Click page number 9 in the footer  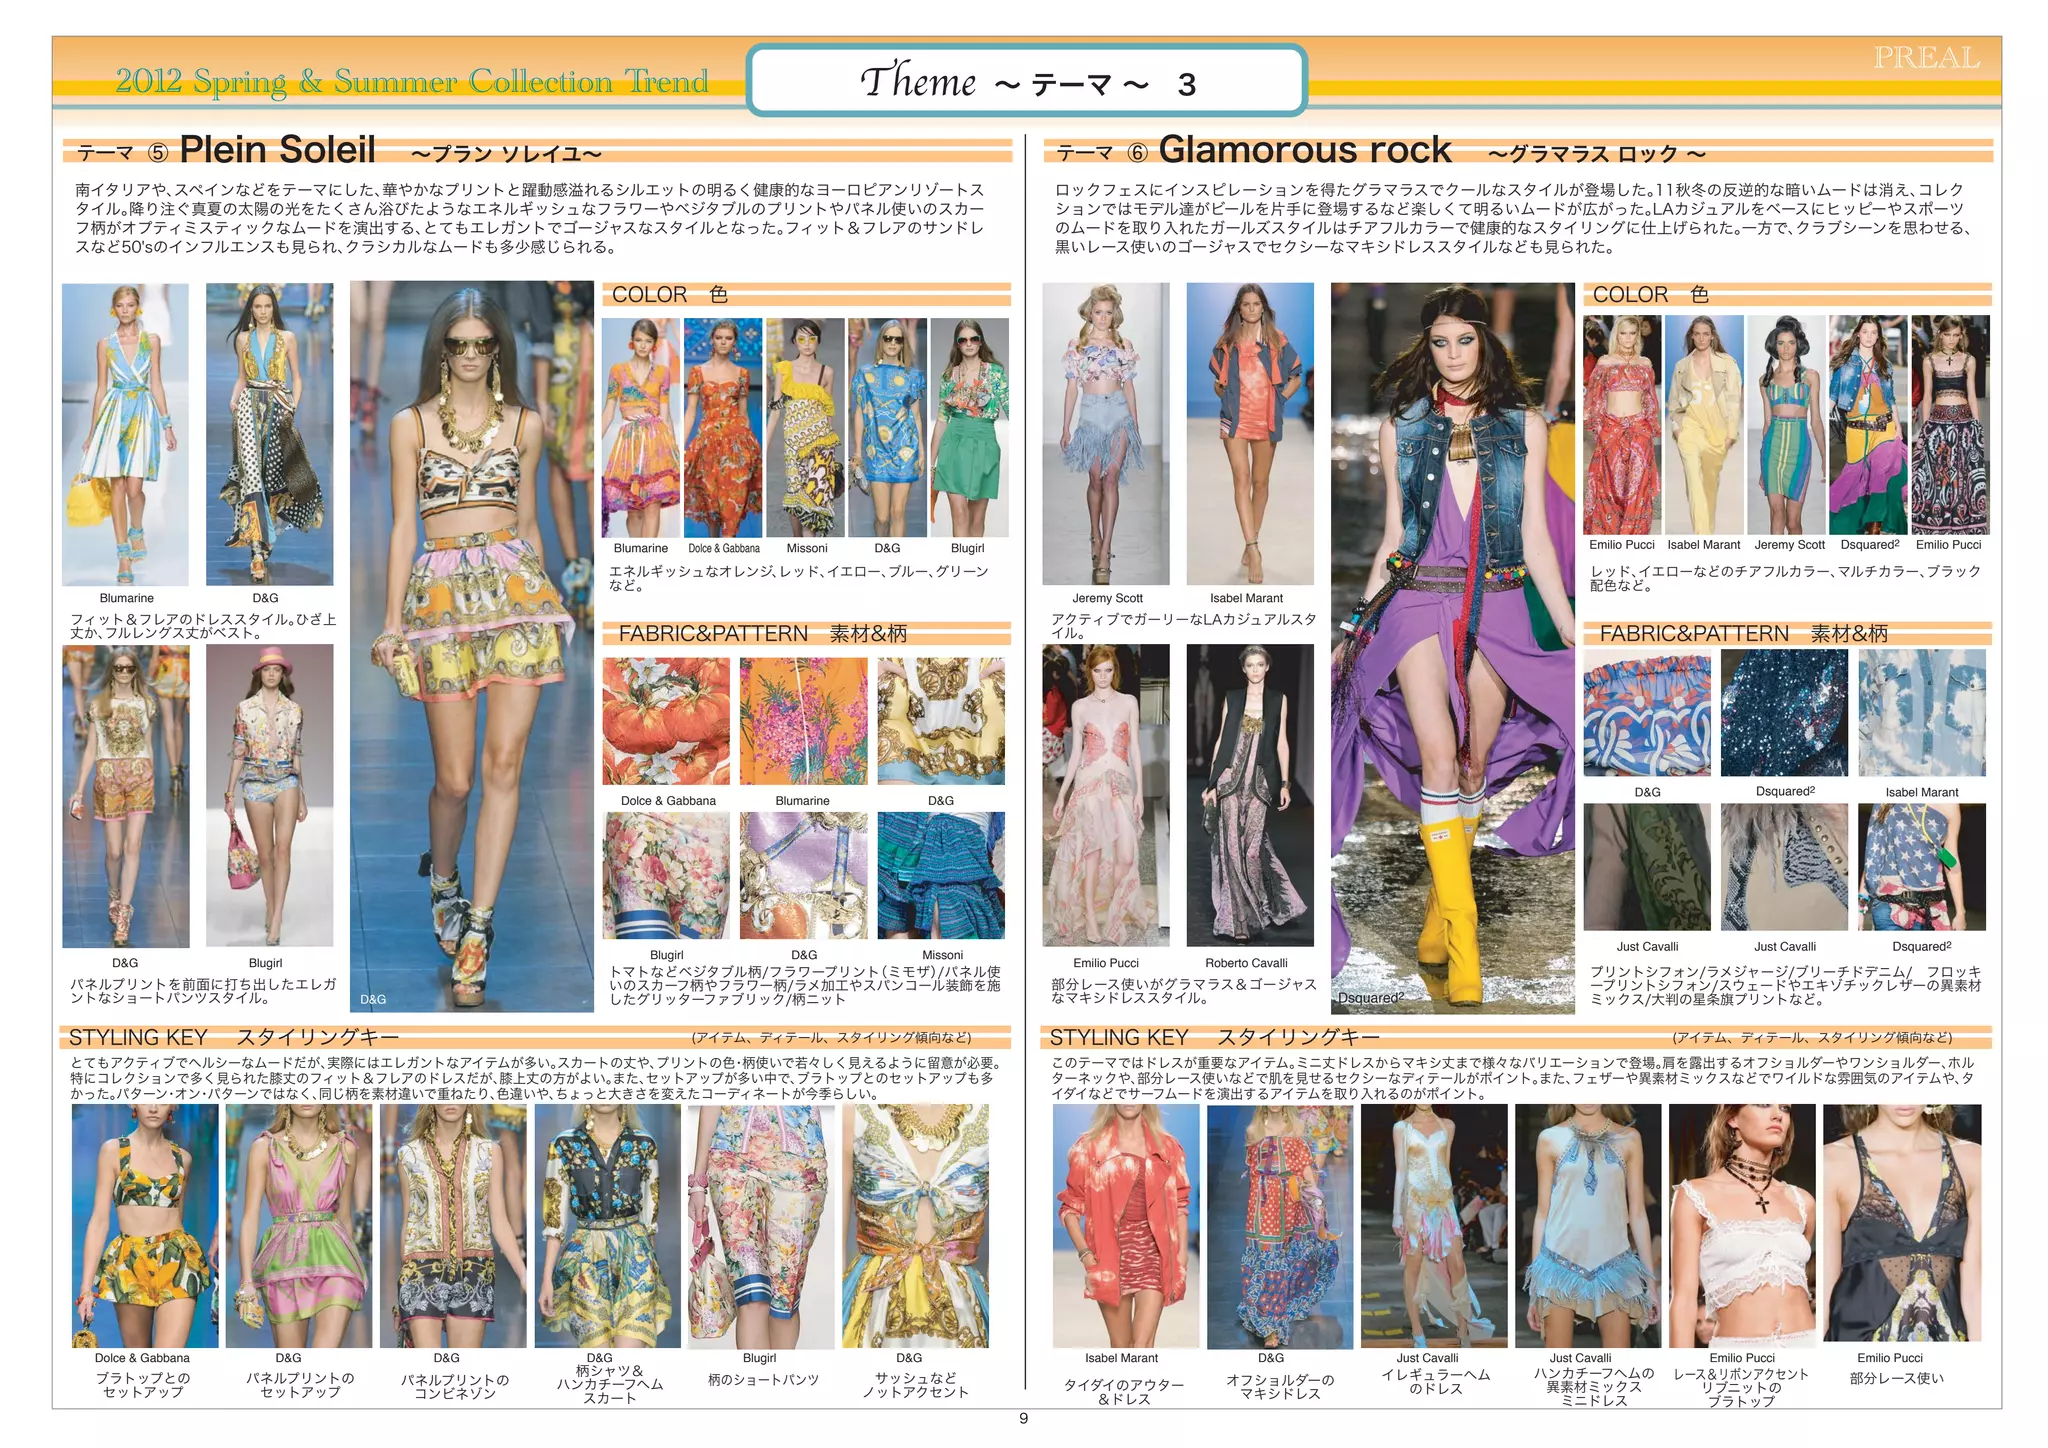[x=1023, y=1418]
